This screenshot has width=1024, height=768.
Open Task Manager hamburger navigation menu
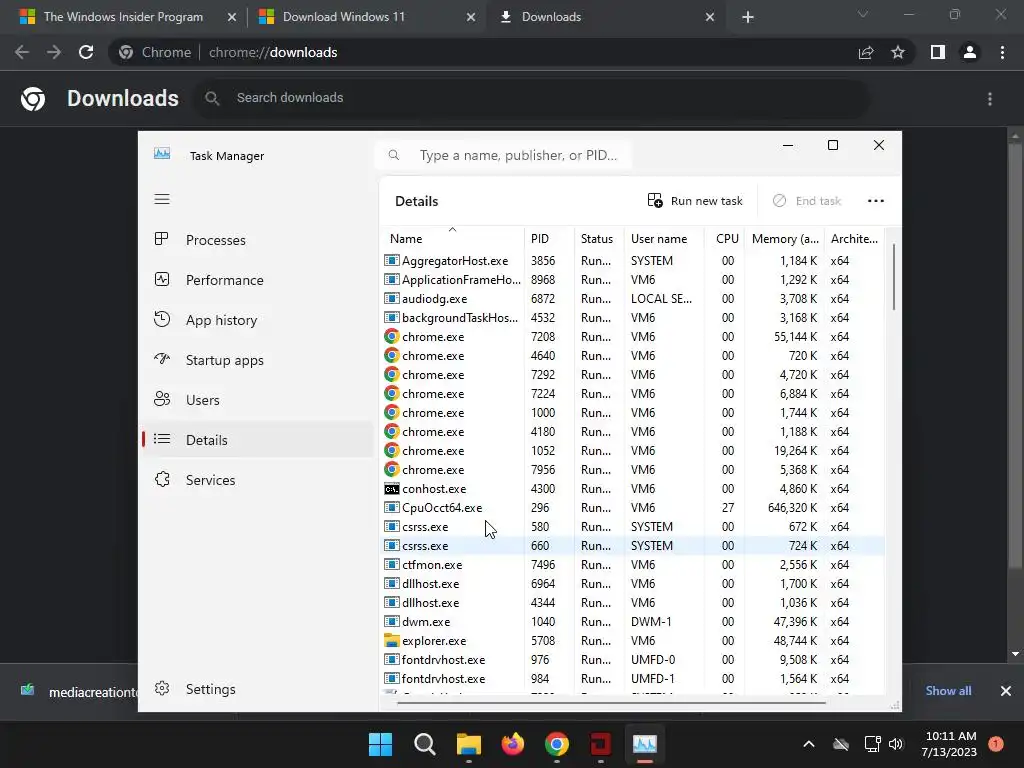[x=162, y=199]
